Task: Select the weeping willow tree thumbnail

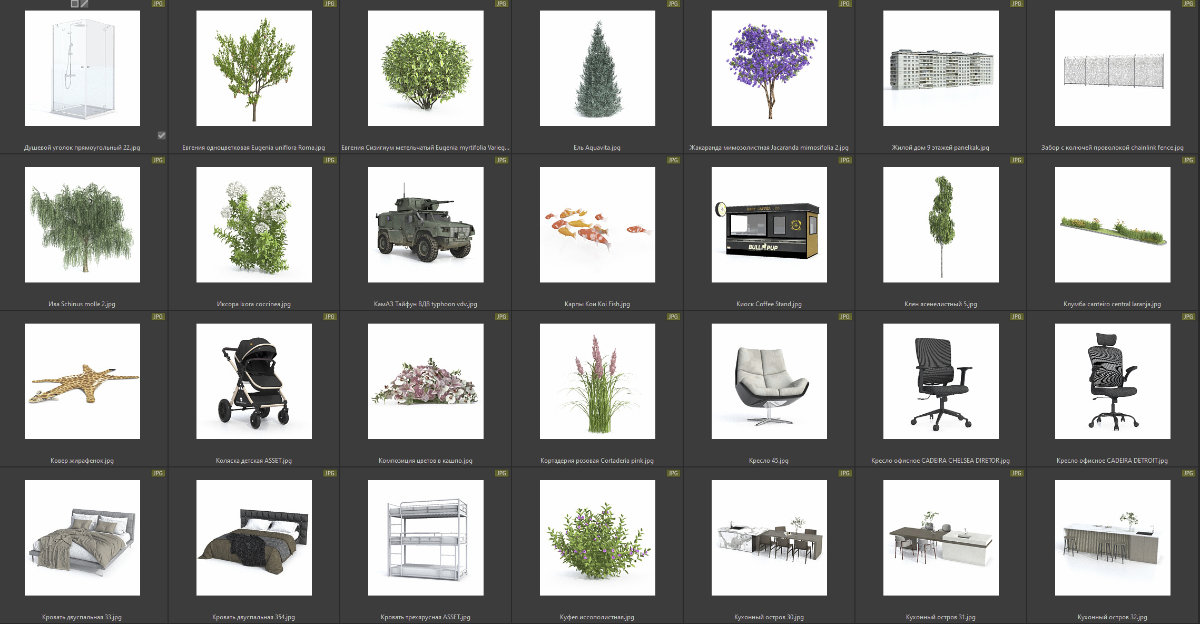Action: tap(81, 224)
